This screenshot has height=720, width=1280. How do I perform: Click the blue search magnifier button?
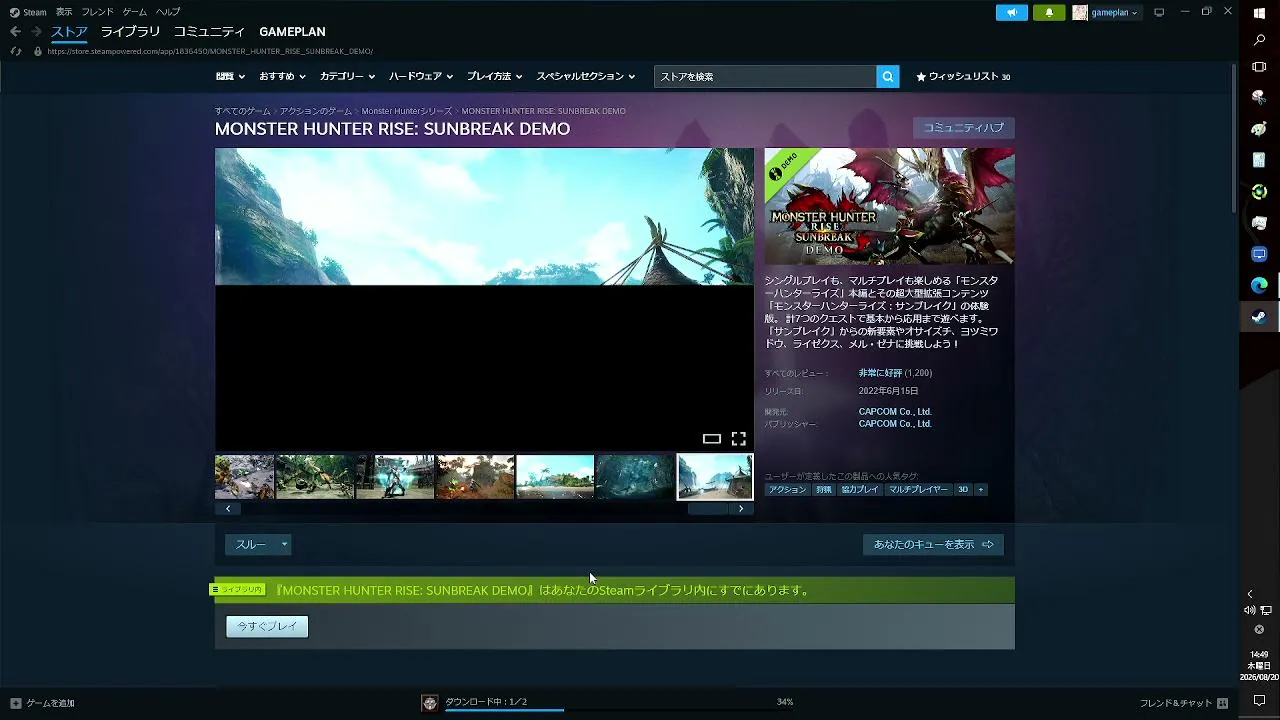click(887, 76)
